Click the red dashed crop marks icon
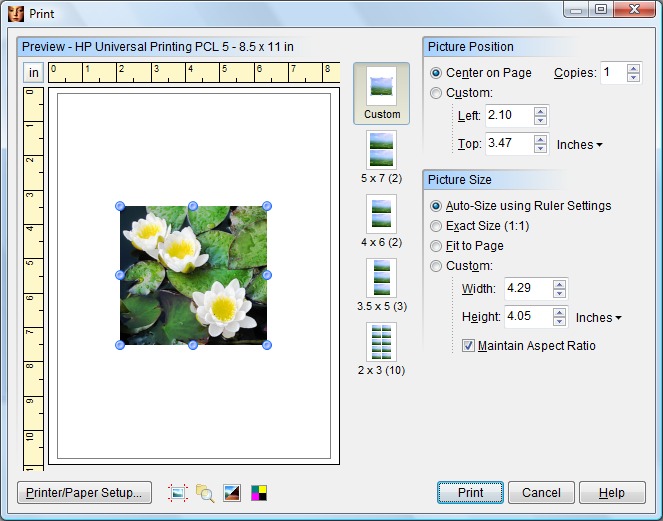The image size is (663, 521). pyautogui.click(x=178, y=492)
